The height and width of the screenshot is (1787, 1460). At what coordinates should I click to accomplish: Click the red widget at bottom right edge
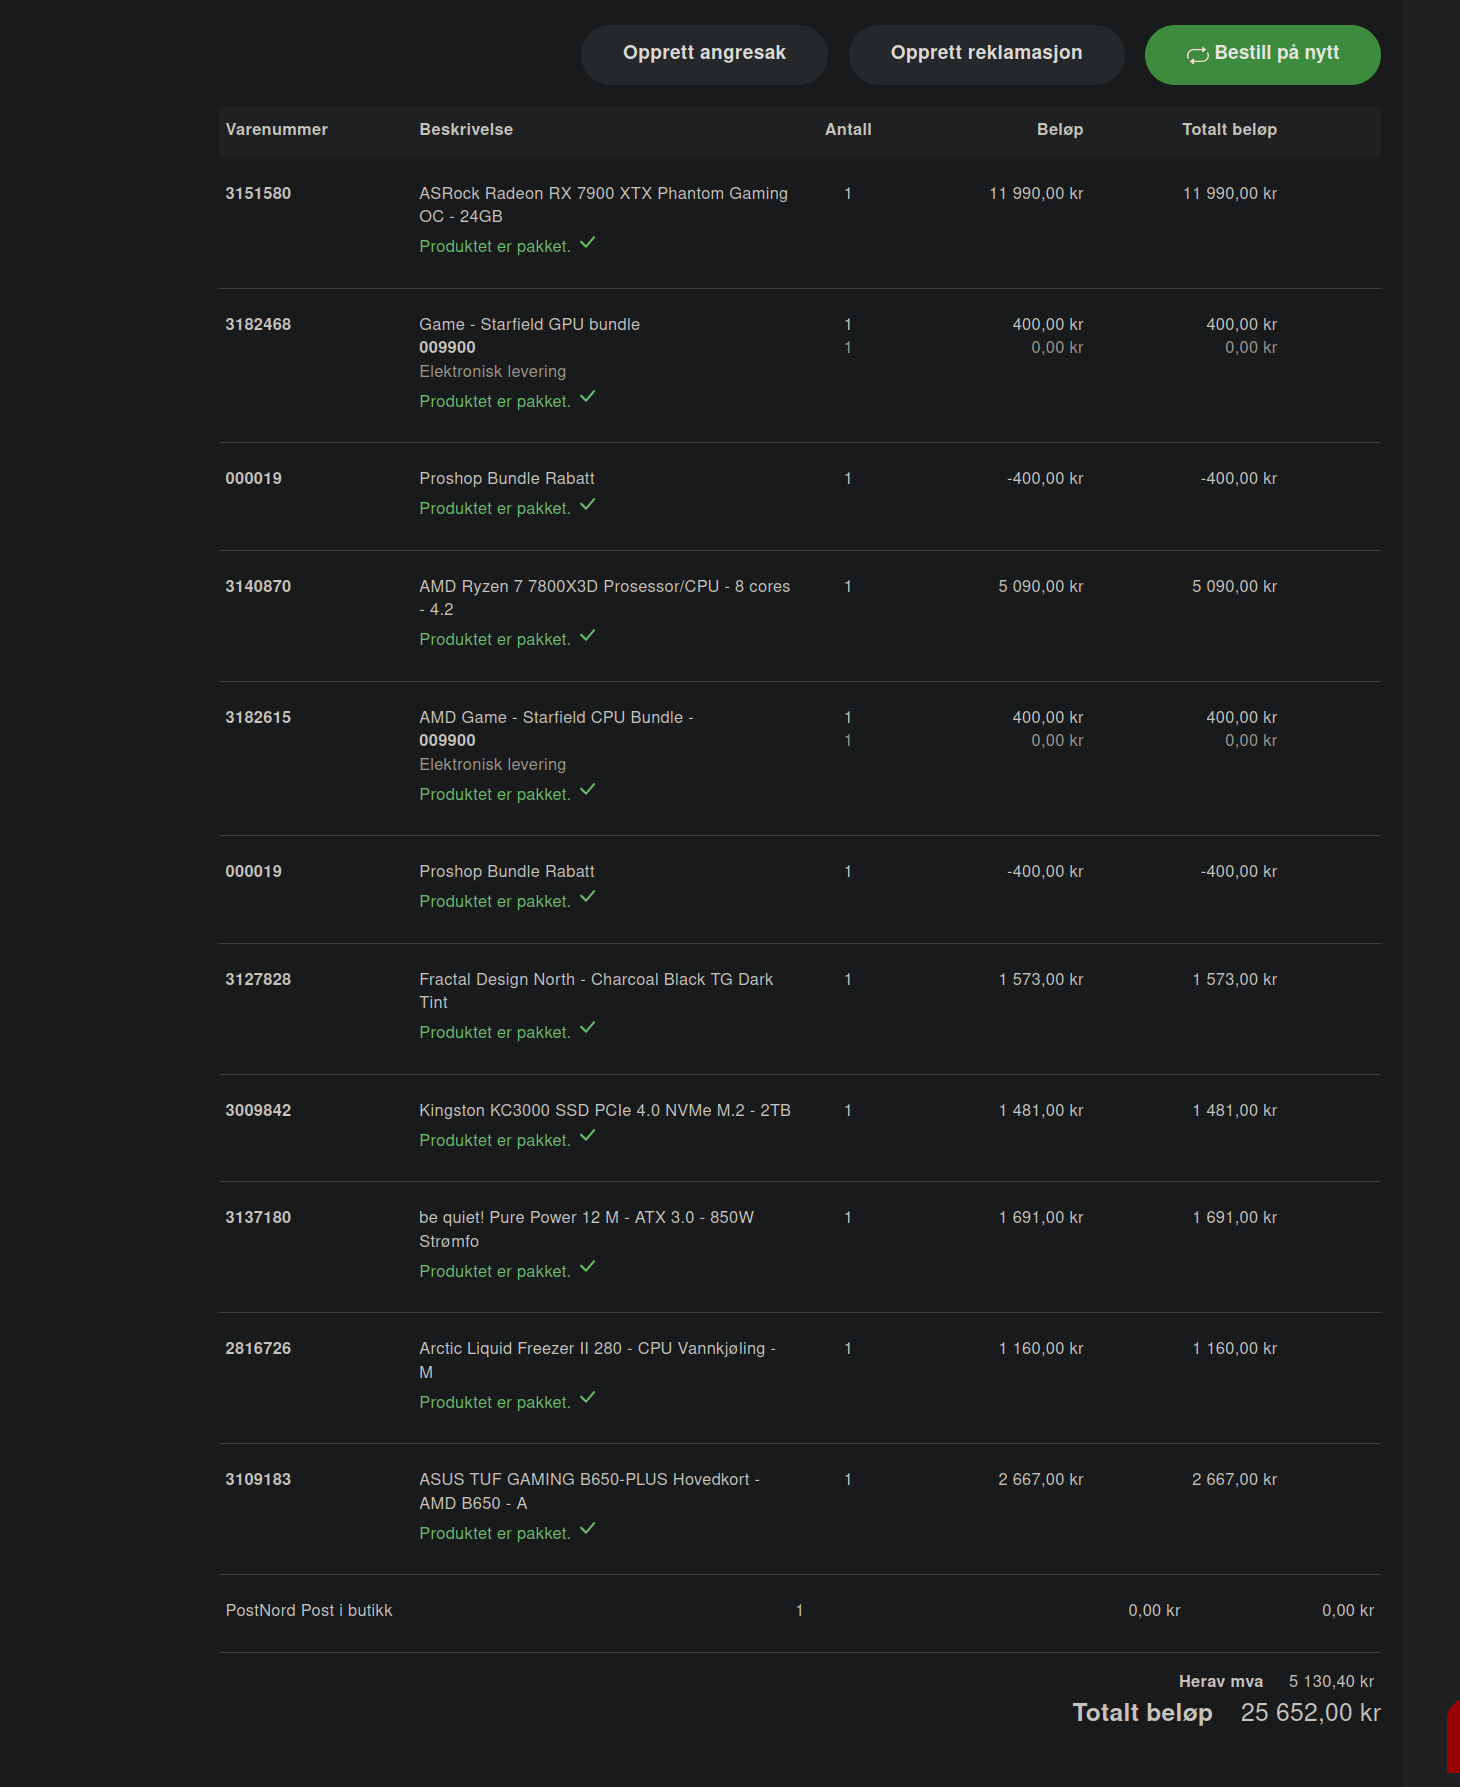point(1453,1737)
